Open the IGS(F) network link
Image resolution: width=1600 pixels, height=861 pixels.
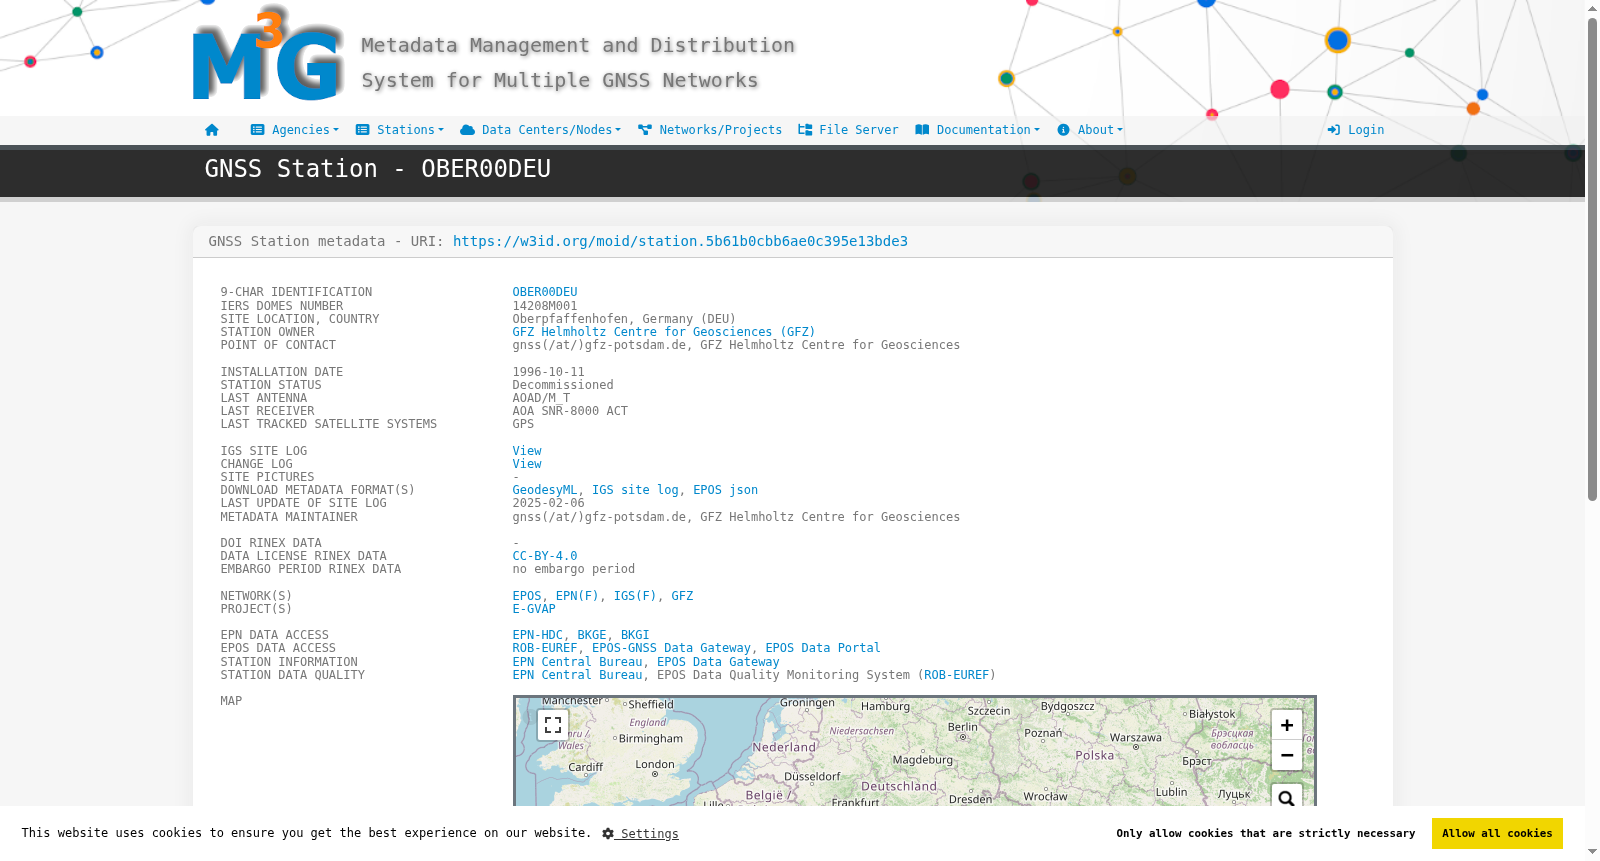point(635,596)
